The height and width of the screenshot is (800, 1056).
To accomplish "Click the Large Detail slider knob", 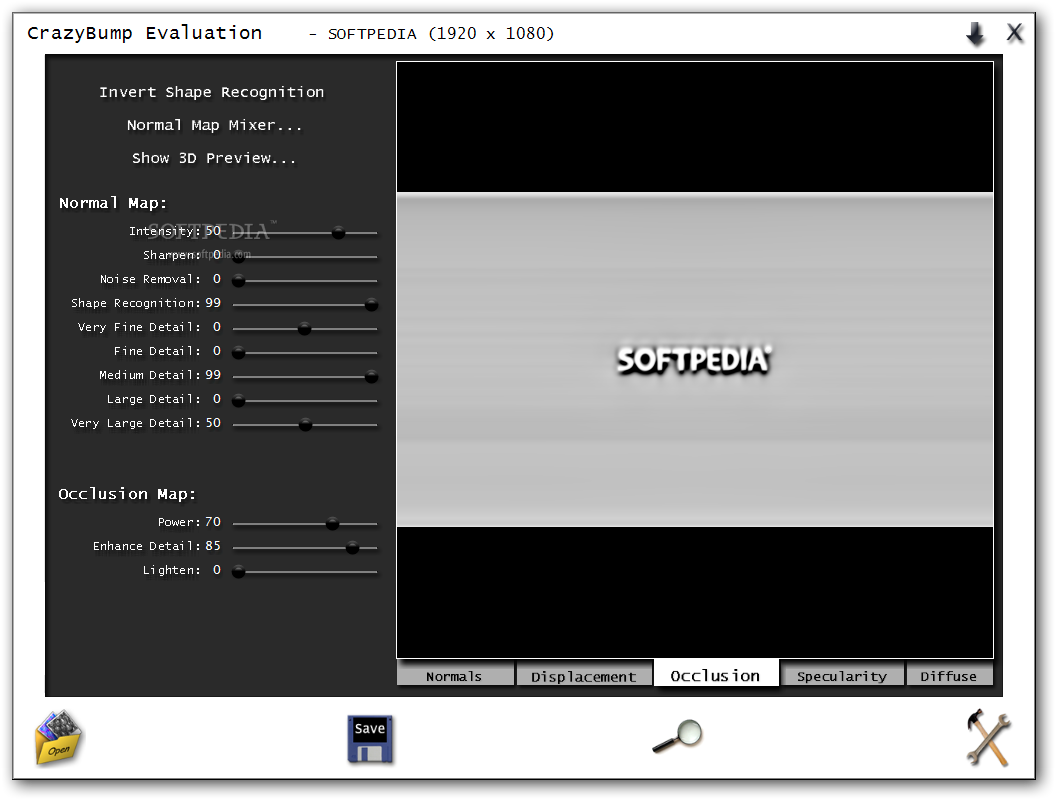I will click(x=238, y=401).
